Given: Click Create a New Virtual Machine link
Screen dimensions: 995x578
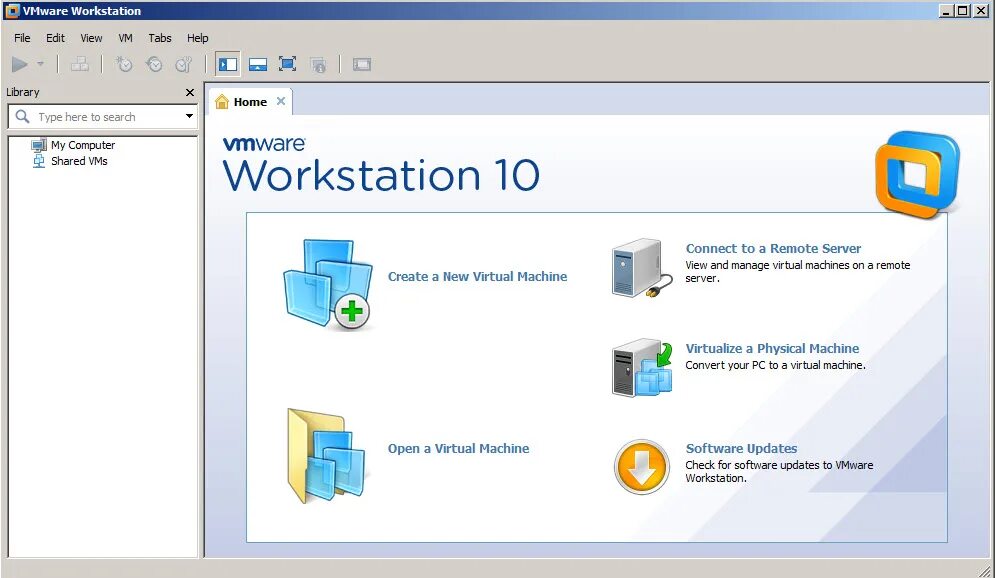Looking at the screenshot, I should 477,277.
